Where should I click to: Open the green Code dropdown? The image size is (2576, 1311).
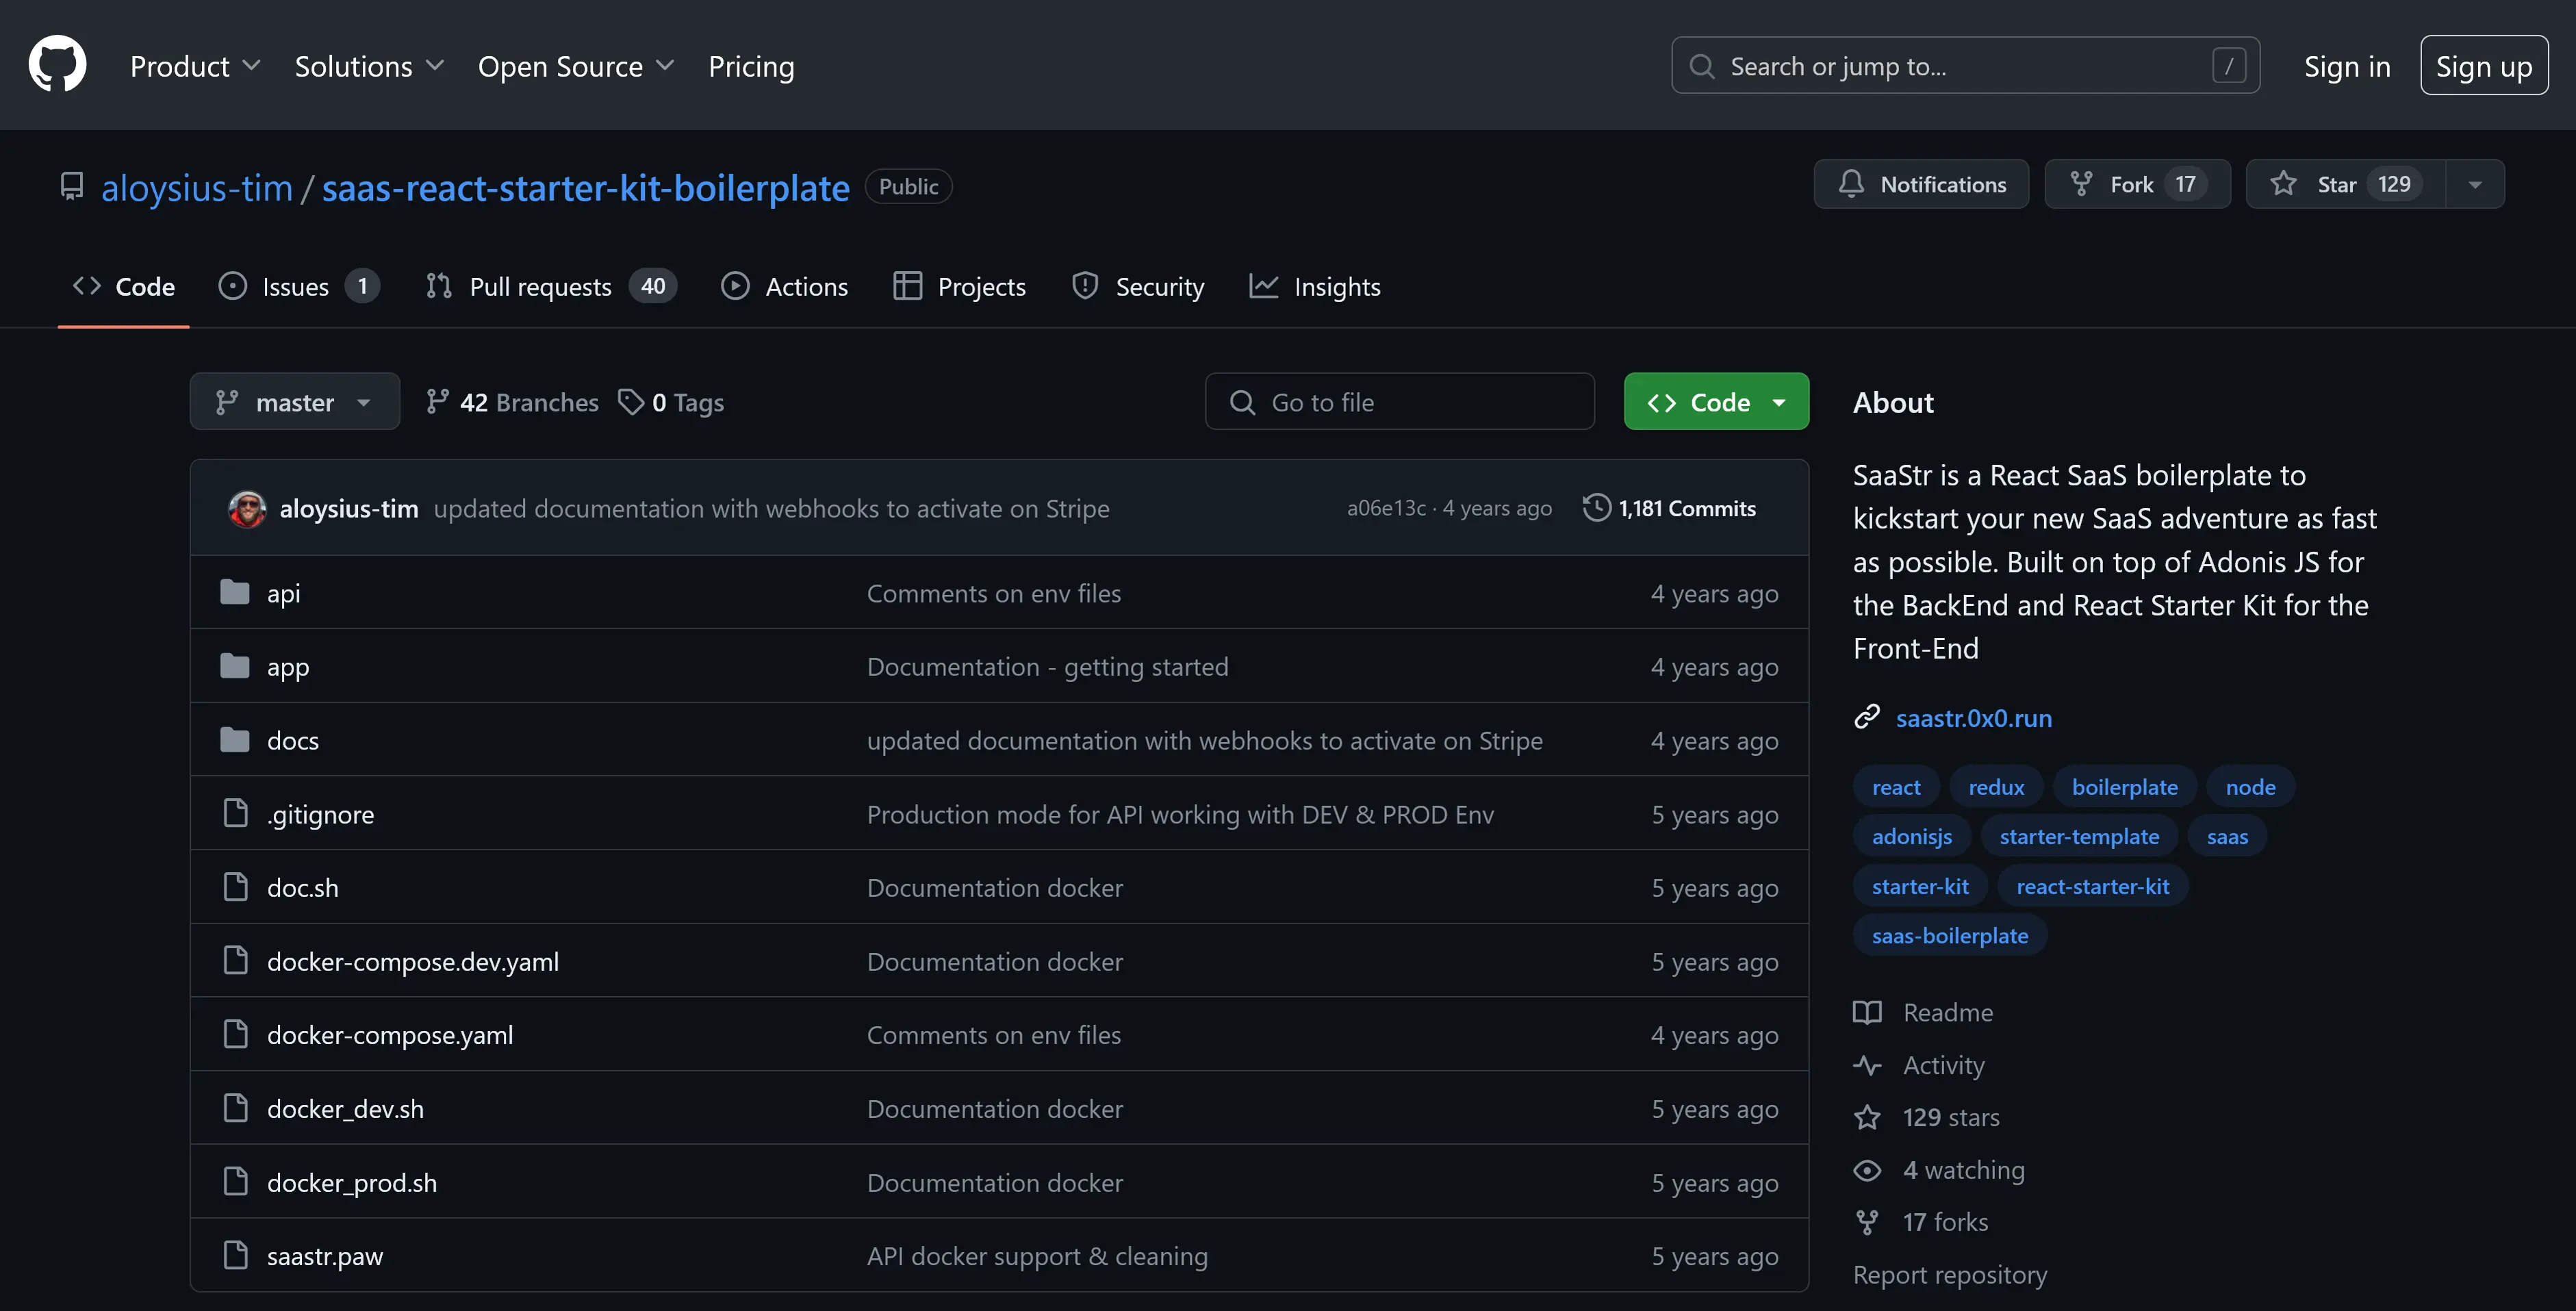[1715, 402]
